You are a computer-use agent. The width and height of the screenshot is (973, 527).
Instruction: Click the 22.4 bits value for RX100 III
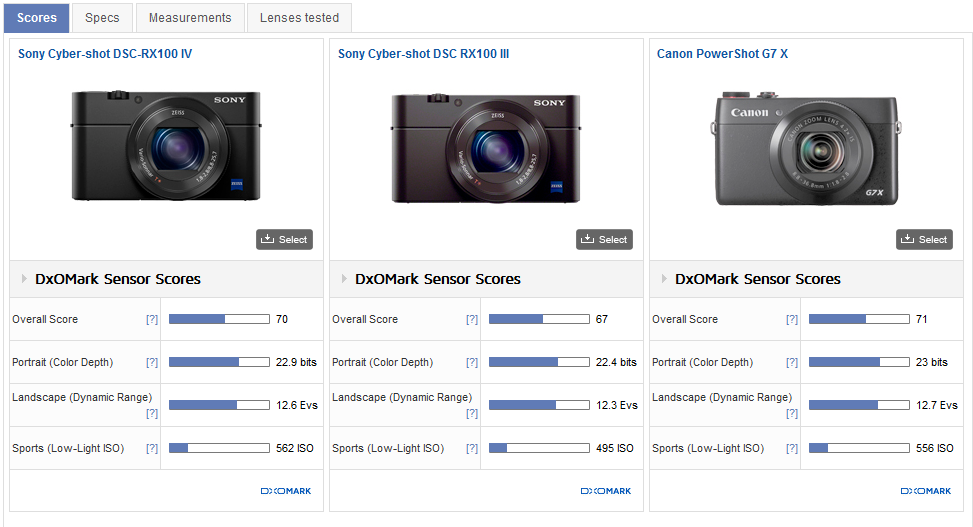point(616,362)
